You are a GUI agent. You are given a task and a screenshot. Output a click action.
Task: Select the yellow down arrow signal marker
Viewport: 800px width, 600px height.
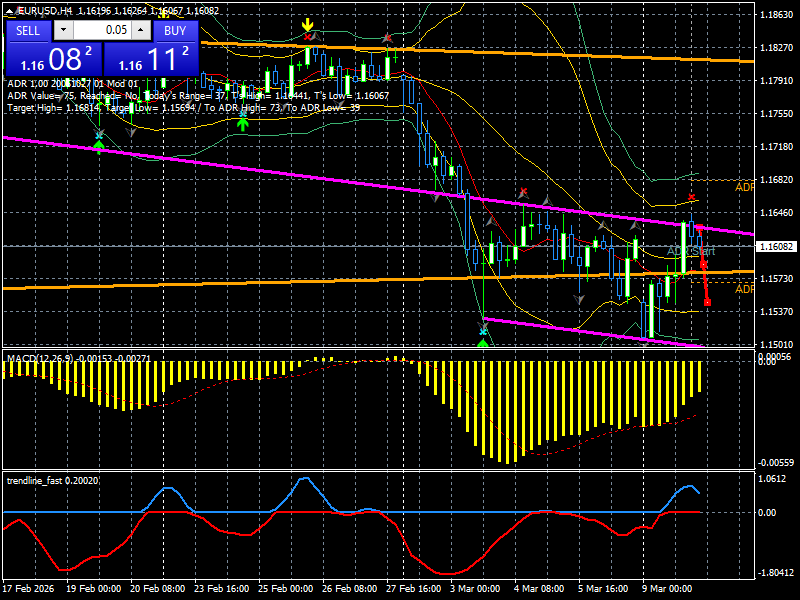307,24
